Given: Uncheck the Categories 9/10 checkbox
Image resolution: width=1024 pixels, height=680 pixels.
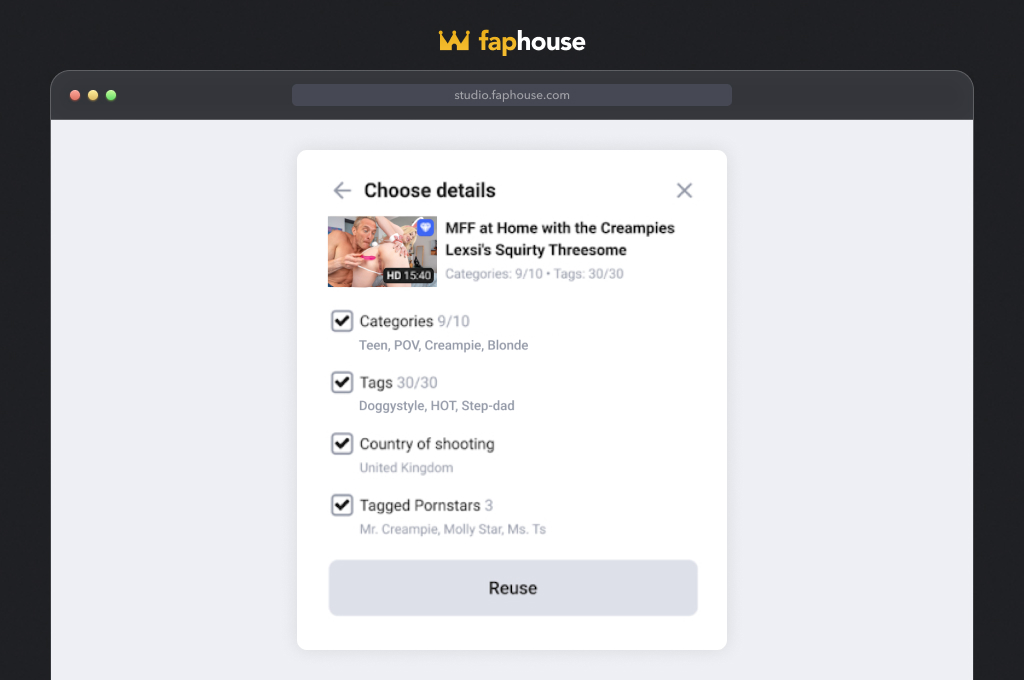Looking at the screenshot, I should click(342, 321).
